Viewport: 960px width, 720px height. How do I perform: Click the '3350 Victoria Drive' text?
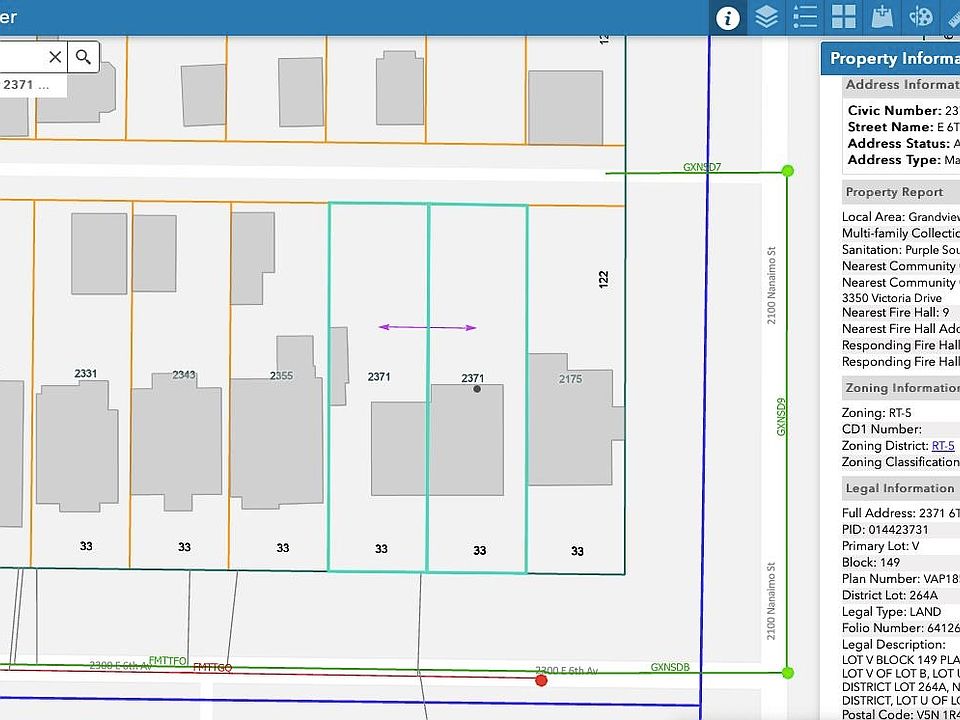(891, 298)
